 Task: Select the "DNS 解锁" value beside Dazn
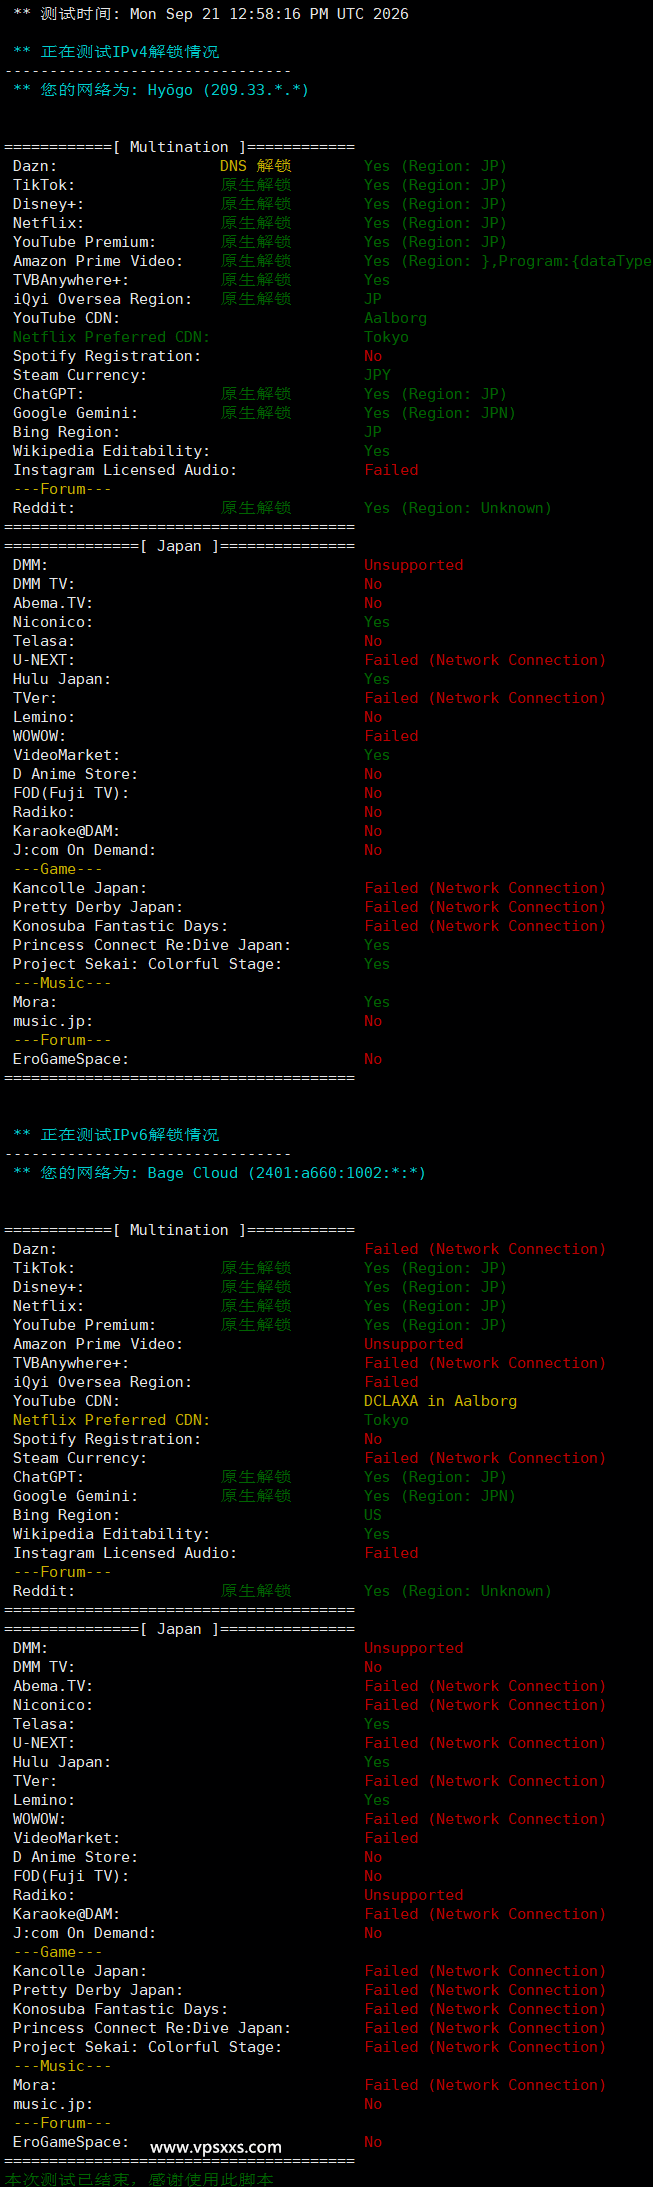[x=256, y=166]
